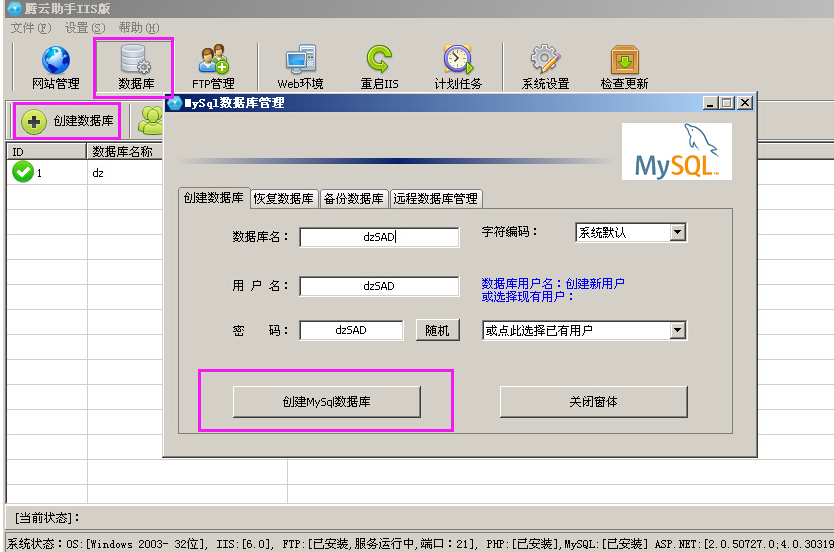Click the 关闭窗体 button

594,402
